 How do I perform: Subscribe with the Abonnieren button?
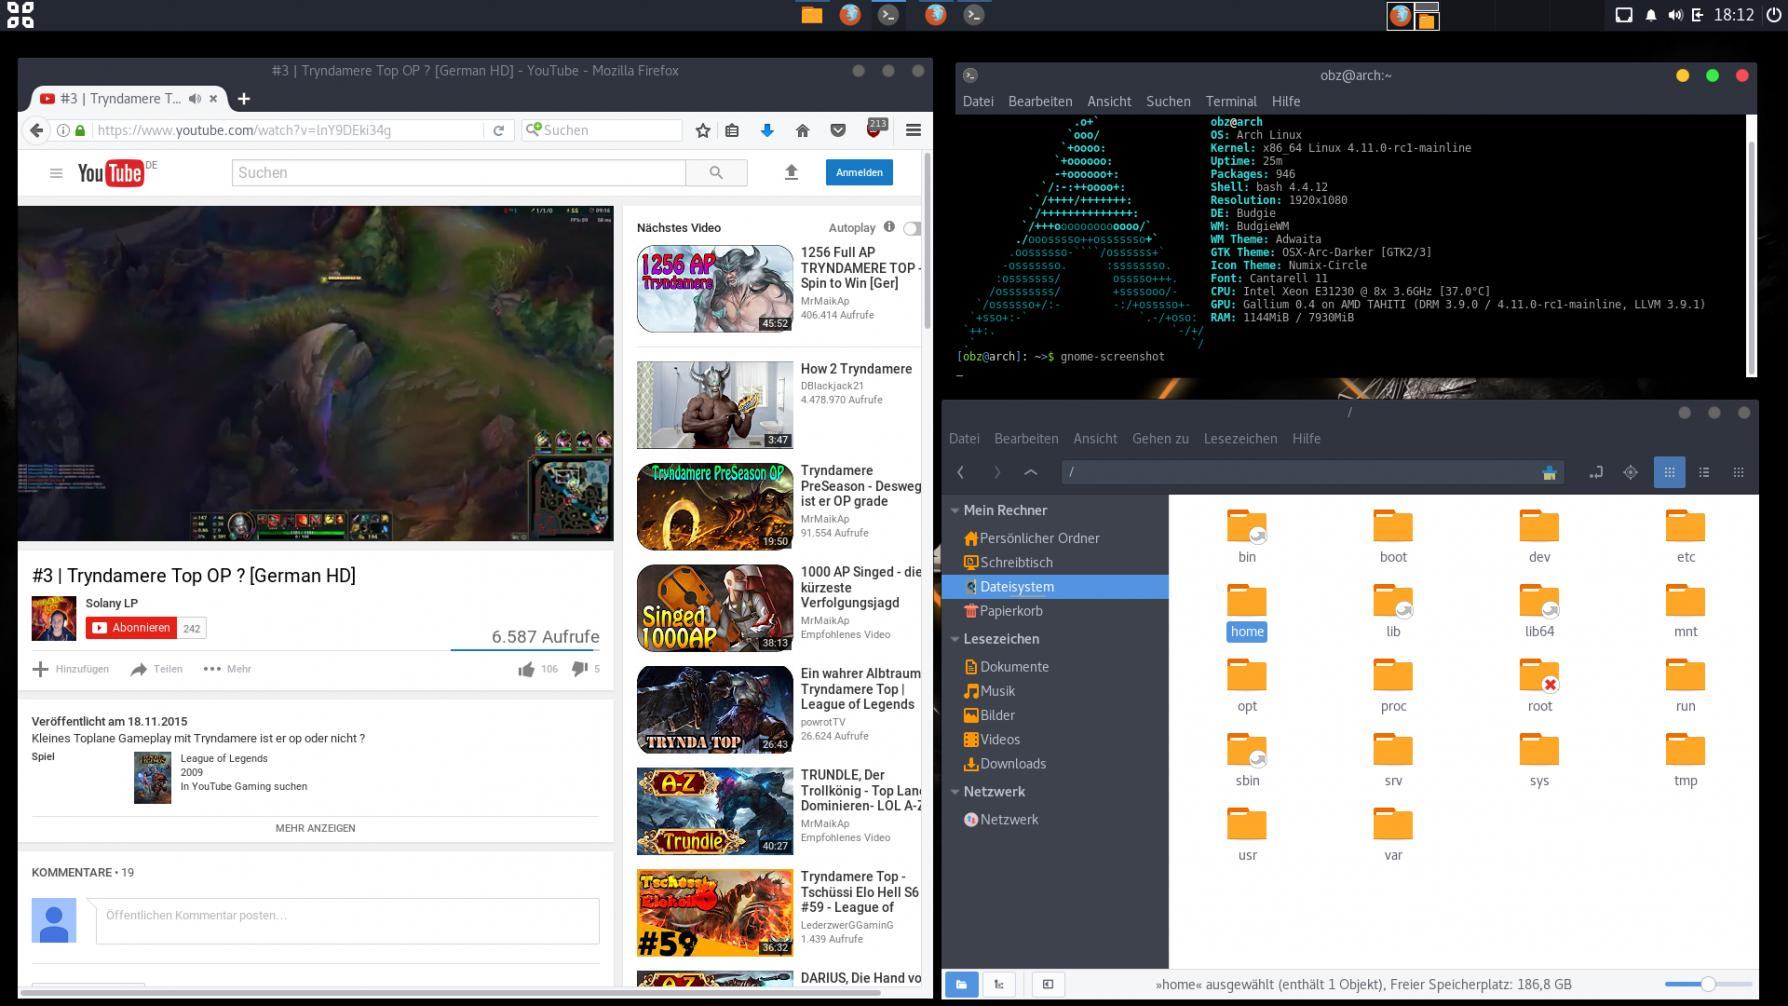pos(132,628)
